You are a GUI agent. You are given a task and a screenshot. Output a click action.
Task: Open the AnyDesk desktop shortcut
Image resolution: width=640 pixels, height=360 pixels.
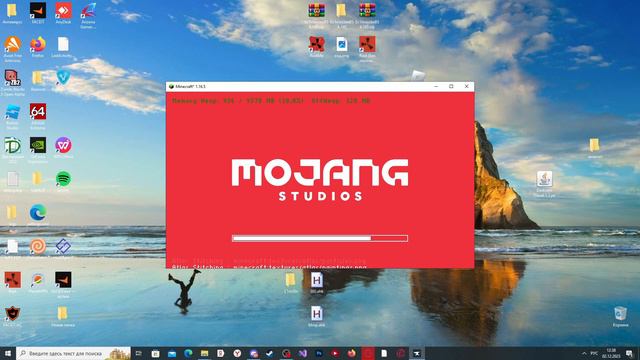(63, 12)
